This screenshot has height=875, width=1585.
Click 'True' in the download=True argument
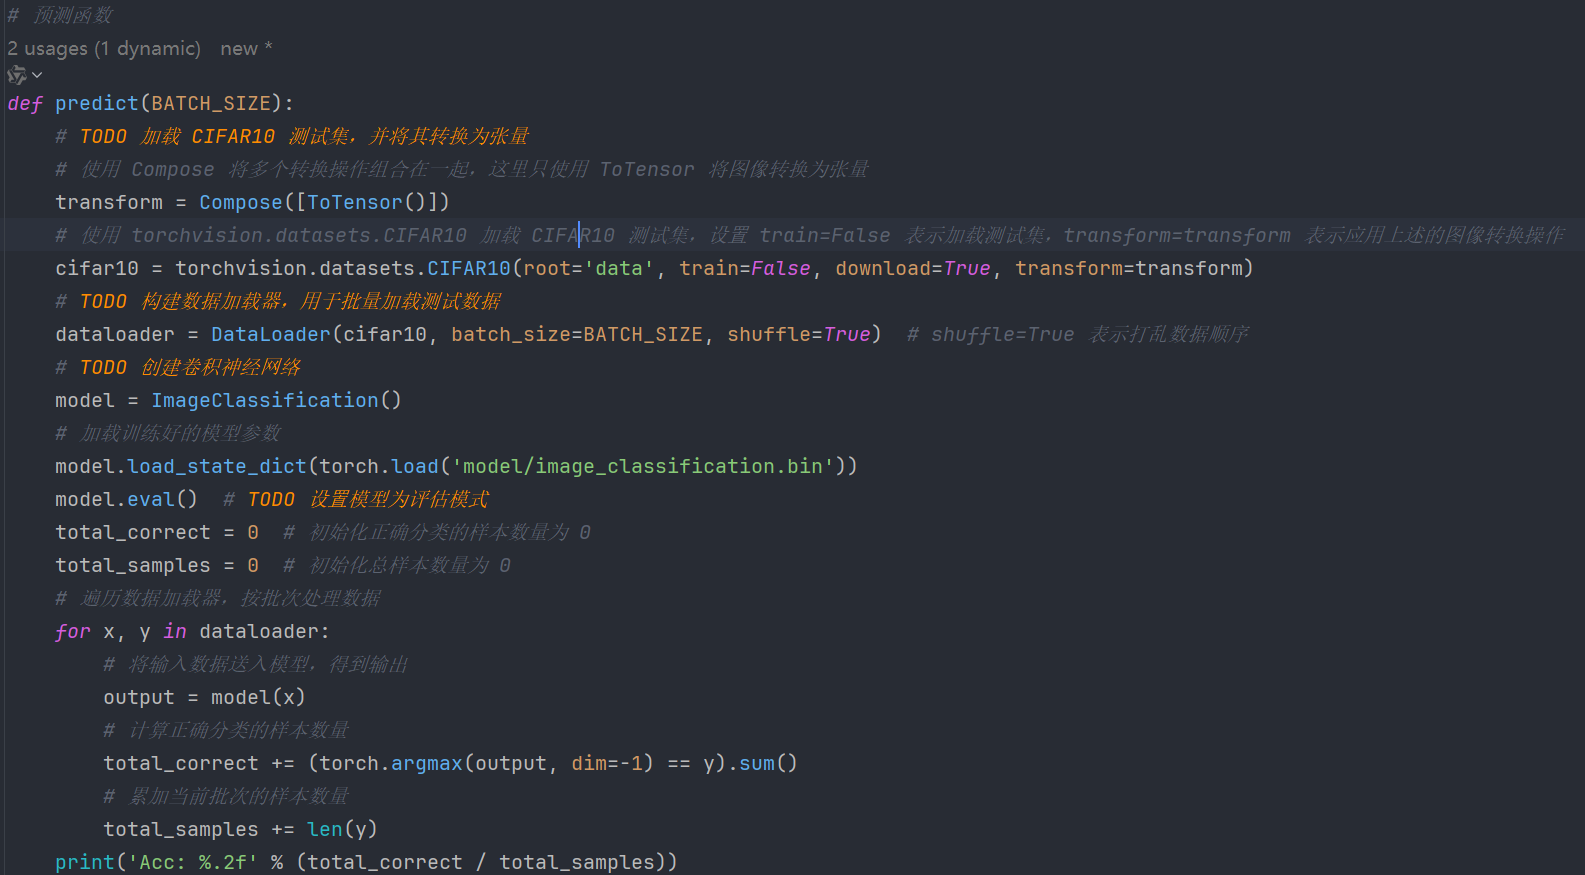[967, 268]
